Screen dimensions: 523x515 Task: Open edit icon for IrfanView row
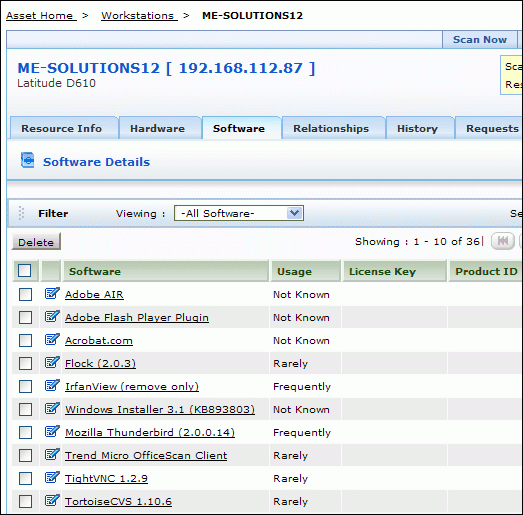tap(52, 386)
